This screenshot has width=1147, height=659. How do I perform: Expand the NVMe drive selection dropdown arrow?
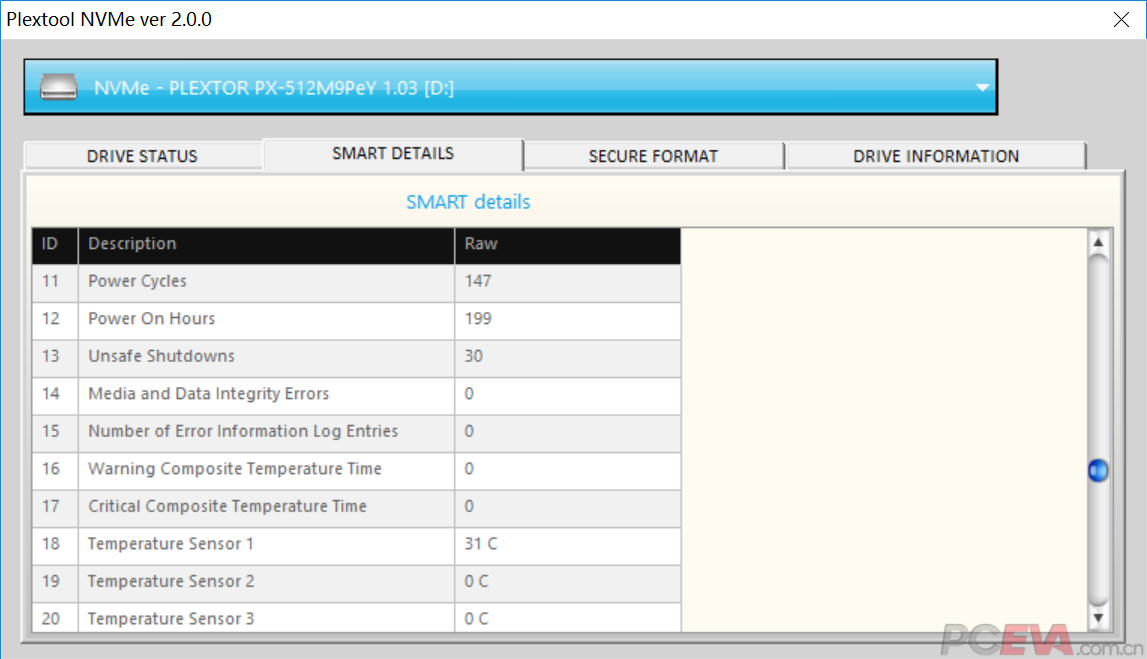[x=982, y=88]
